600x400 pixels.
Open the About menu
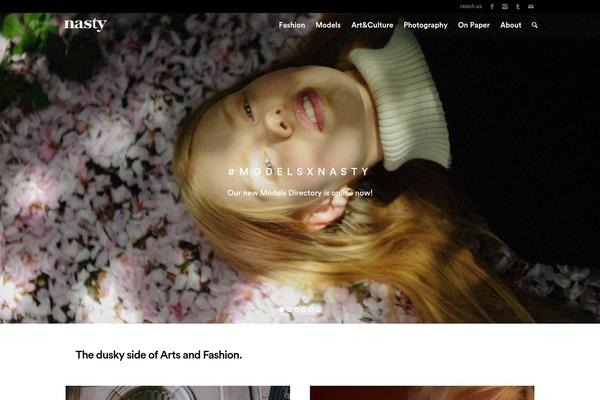[510, 25]
